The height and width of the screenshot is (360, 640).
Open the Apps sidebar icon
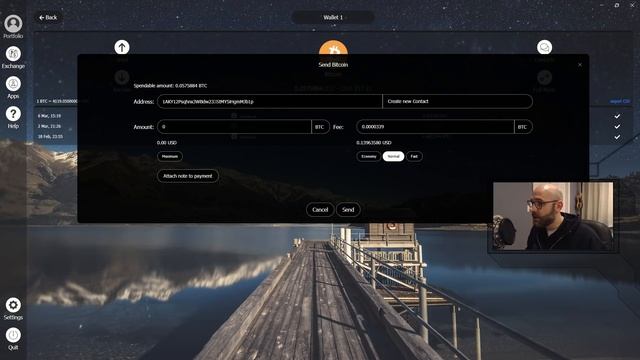tap(13, 84)
